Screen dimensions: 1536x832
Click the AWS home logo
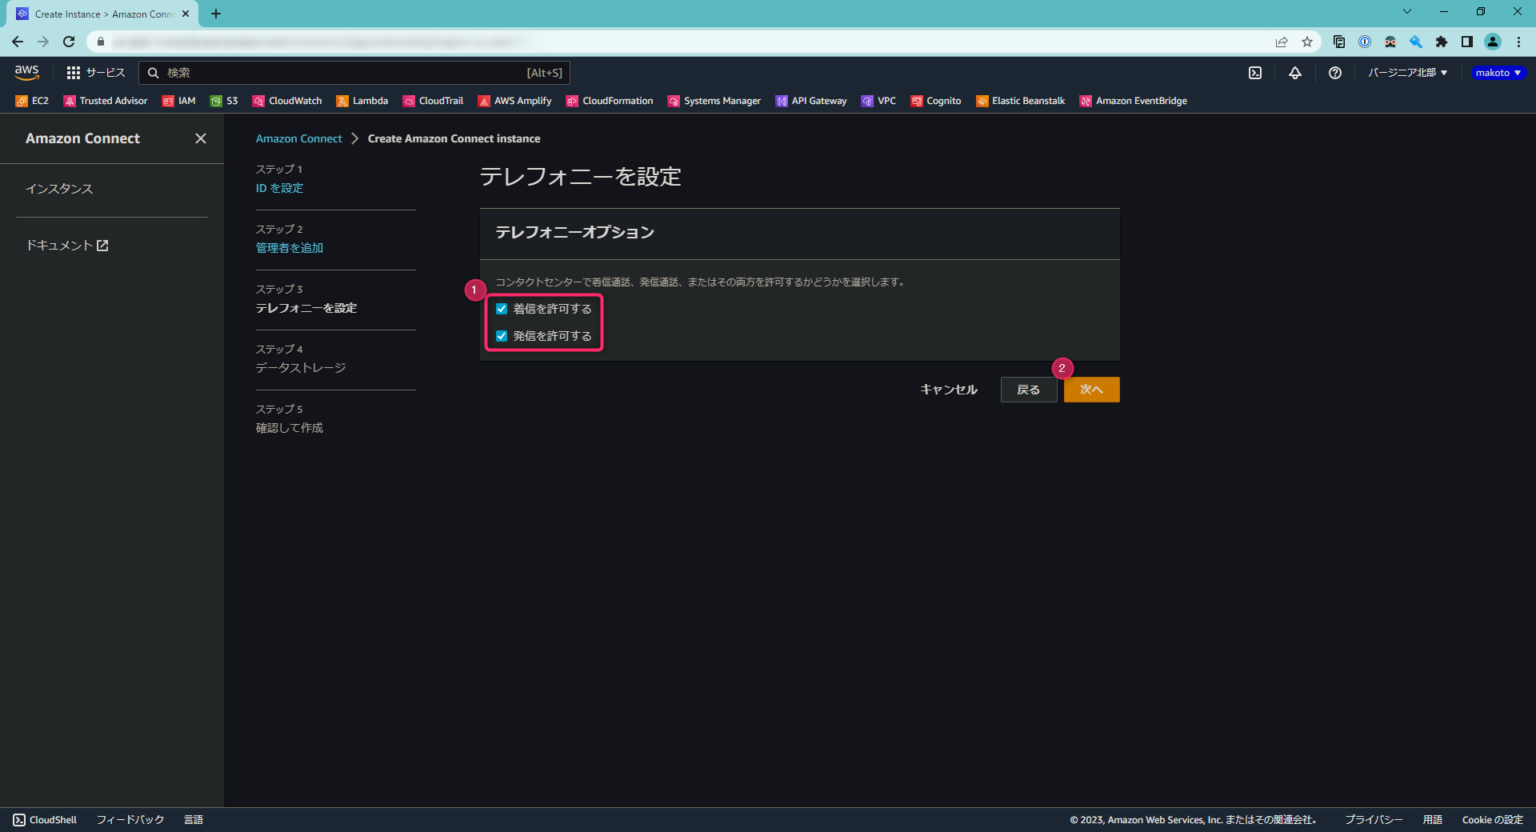[26, 72]
